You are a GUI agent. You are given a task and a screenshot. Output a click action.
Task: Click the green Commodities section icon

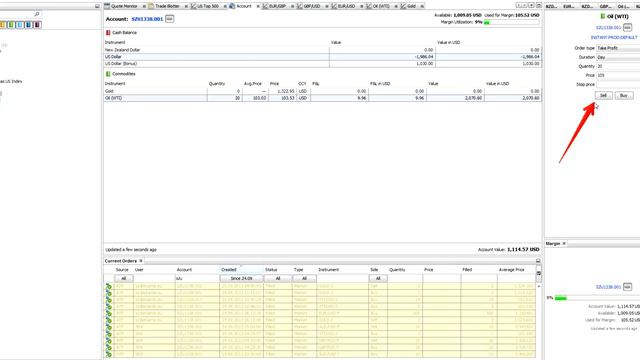(108, 74)
